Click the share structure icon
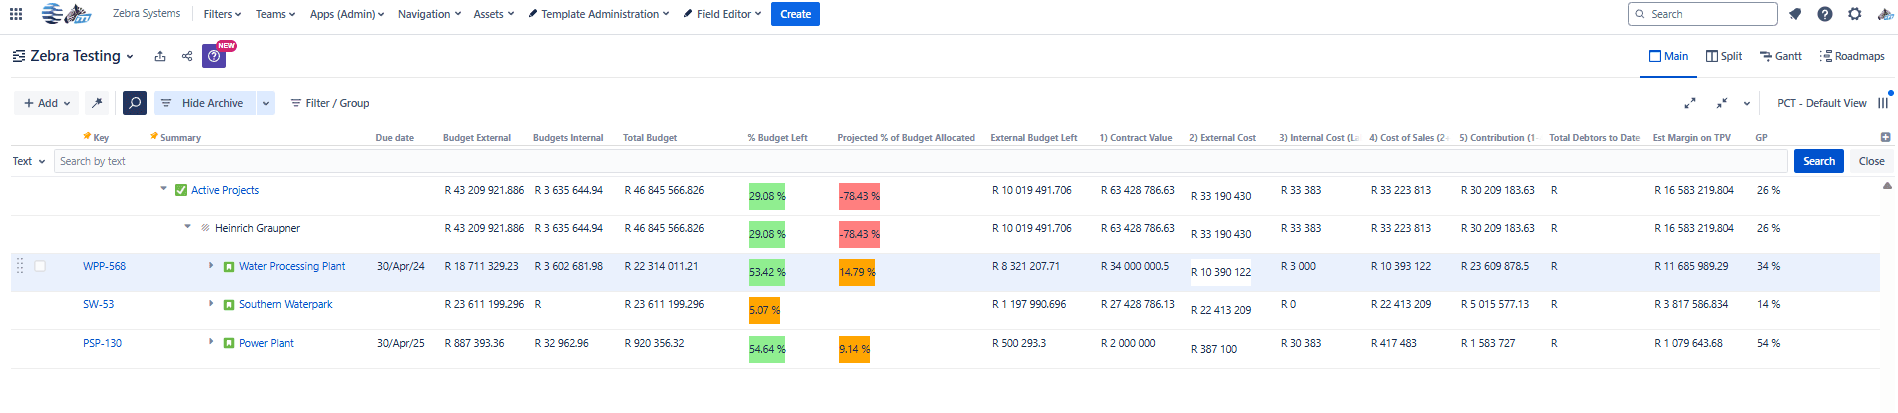This screenshot has height=413, width=1898. click(187, 56)
